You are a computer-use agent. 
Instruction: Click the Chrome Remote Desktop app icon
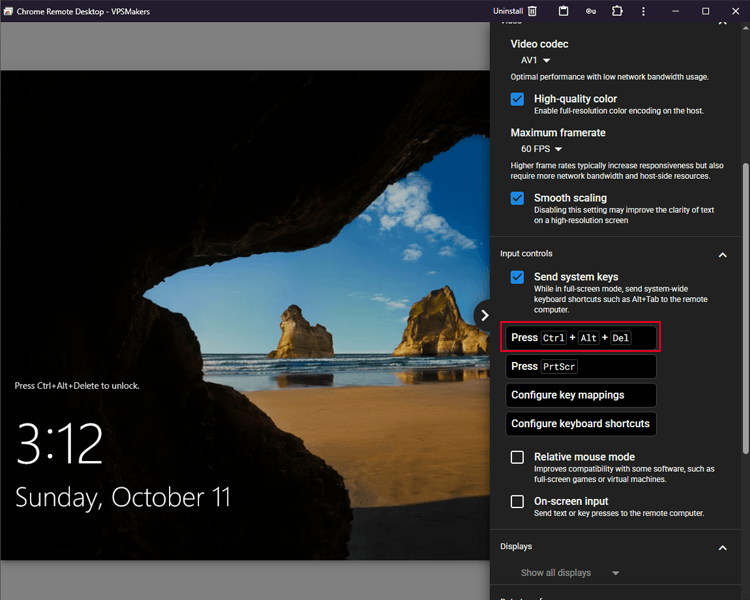tap(8, 11)
